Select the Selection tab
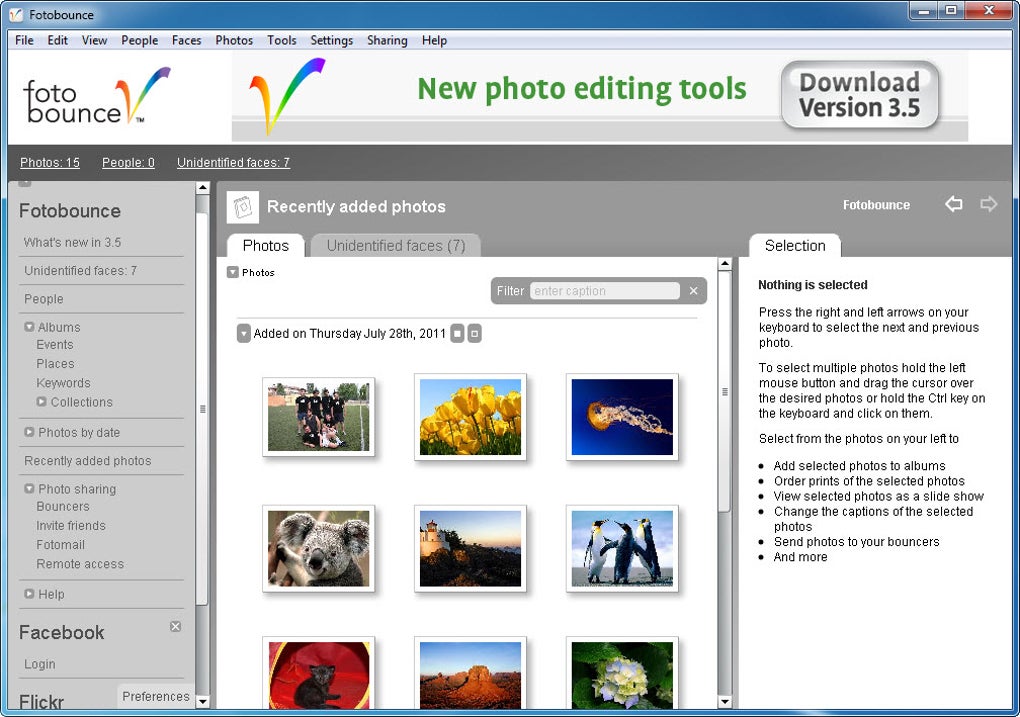This screenshot has width=1020, height=717. 795,246
